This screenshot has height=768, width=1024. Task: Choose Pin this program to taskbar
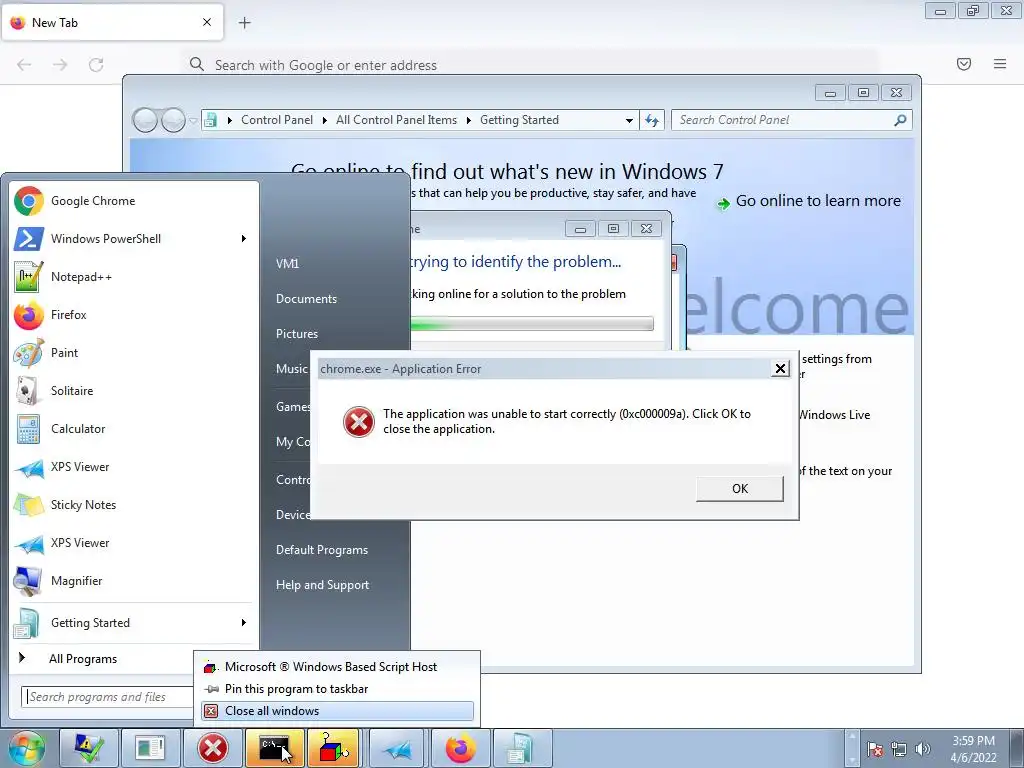(x=338, y=689)
